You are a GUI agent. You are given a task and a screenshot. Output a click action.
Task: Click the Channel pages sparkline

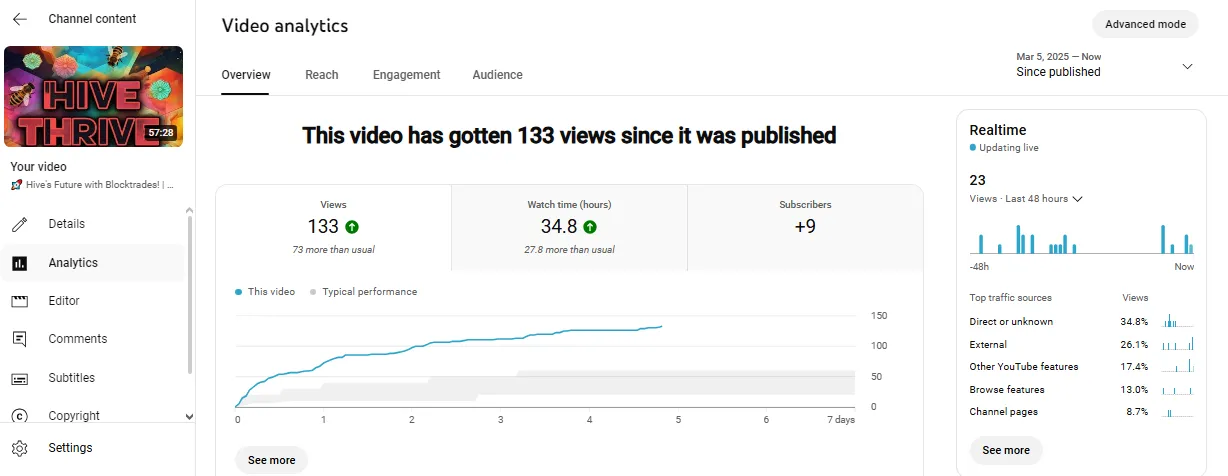pos(1178,412)
